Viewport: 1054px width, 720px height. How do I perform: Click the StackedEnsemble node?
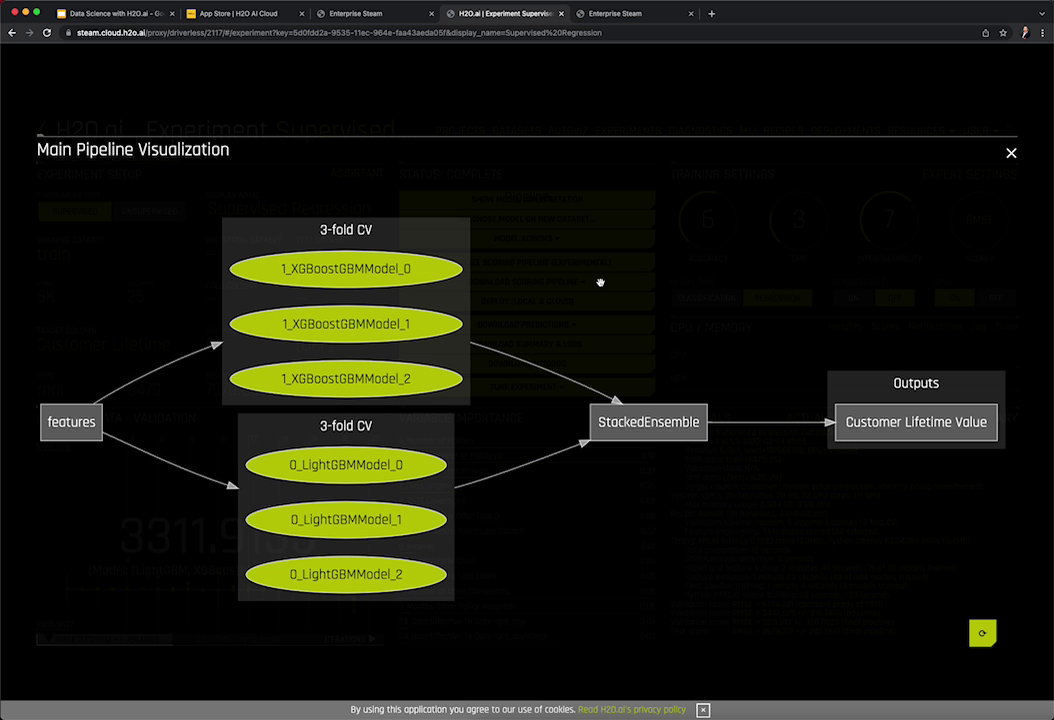click(x=648, y=422)
